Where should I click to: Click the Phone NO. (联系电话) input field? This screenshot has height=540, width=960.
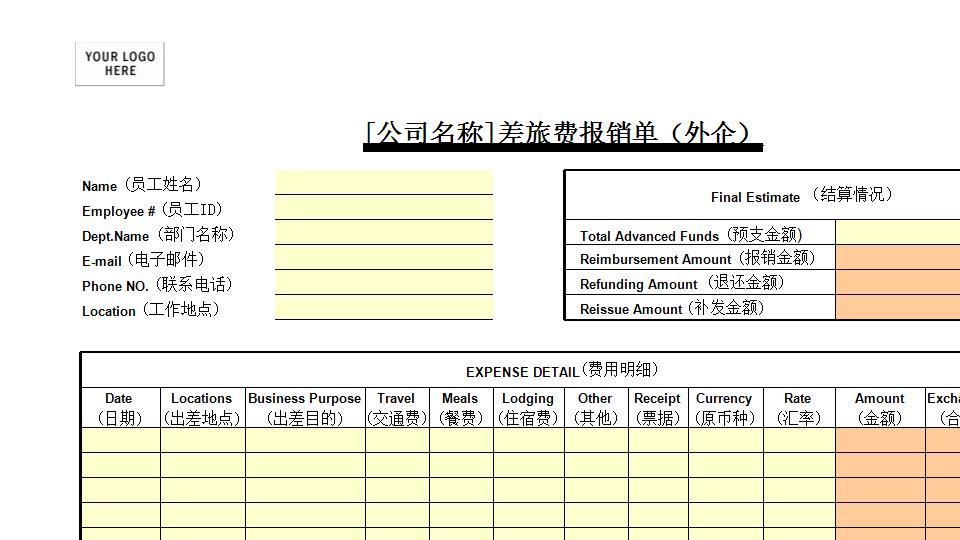pyautogui.click(x=384, y=282)
